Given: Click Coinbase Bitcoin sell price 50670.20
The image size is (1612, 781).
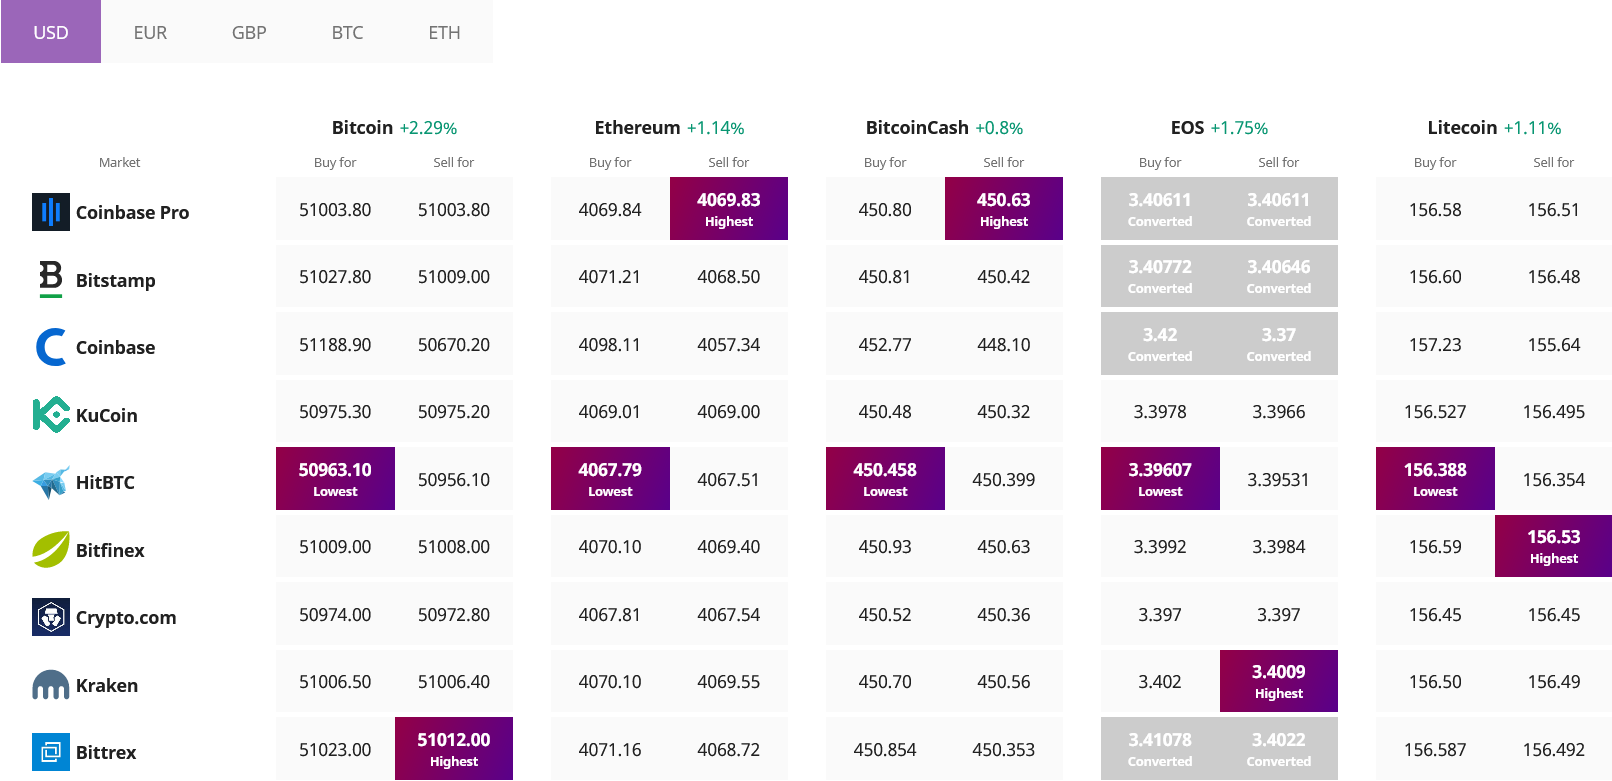Looking at the screenshot, I should [454, 344].
